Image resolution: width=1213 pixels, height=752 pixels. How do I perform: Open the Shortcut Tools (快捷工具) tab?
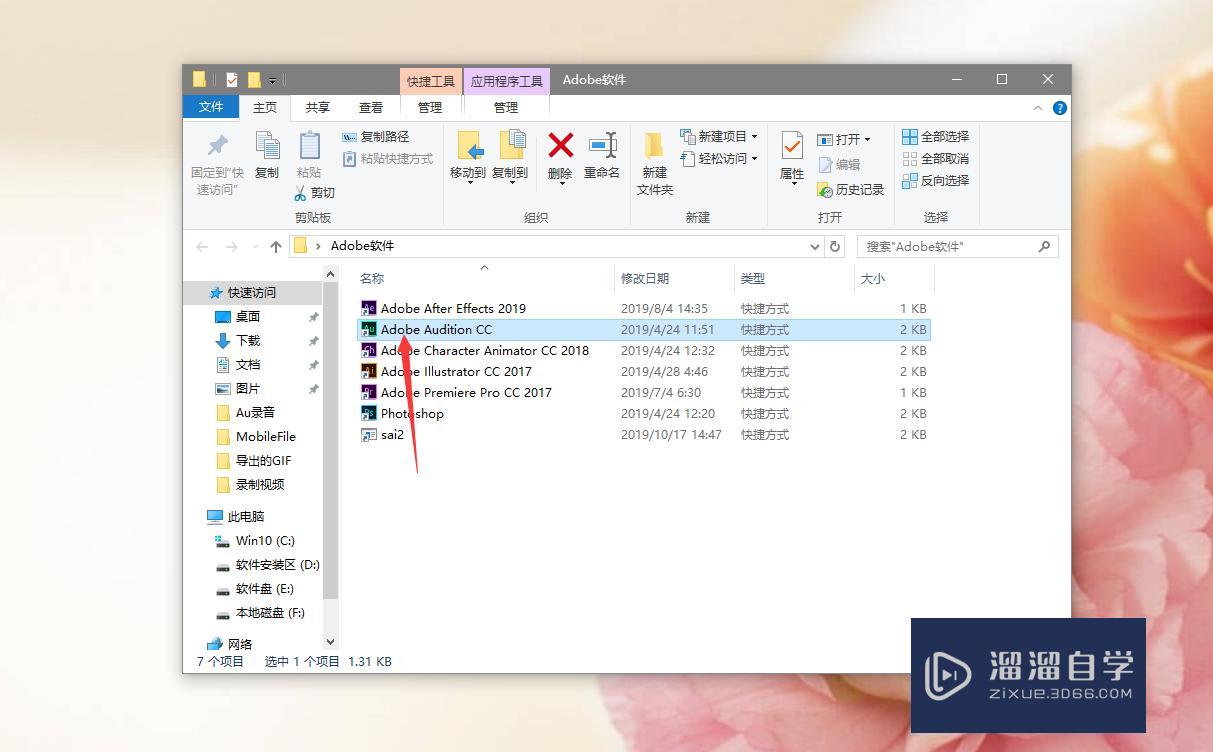click(x=431, y=81)
